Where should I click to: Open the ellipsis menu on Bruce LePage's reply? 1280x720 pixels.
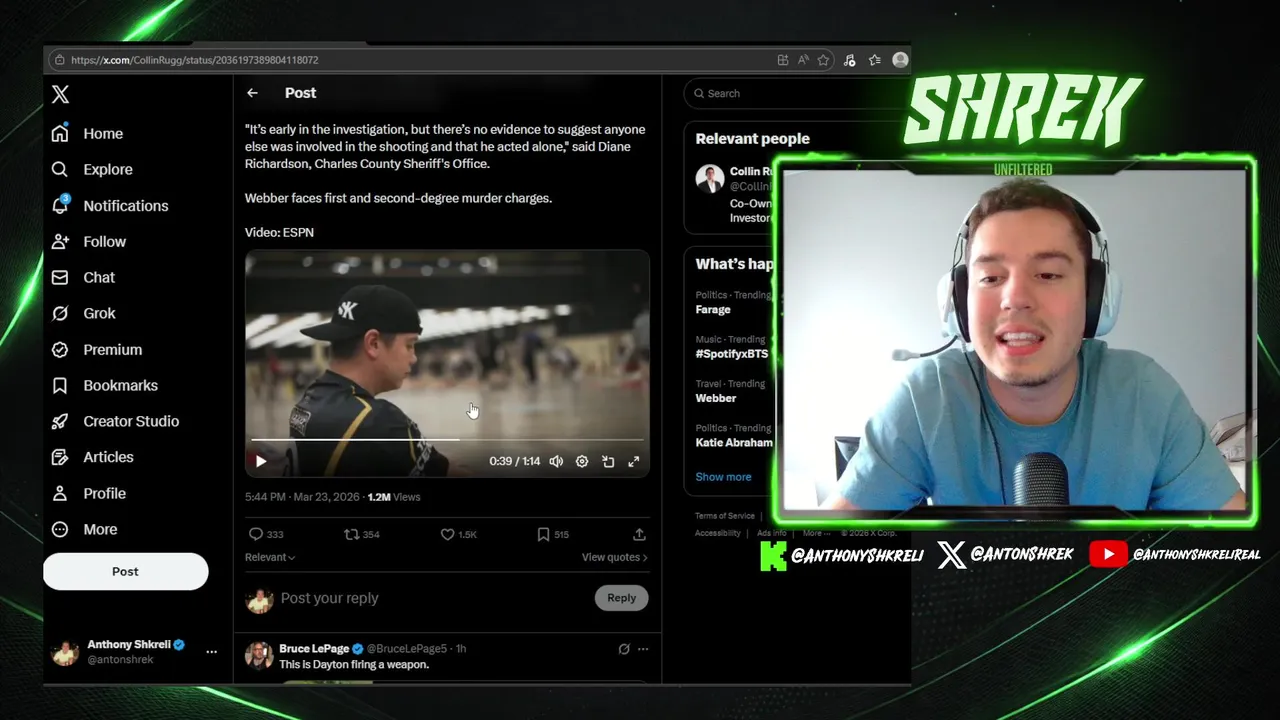643,649
